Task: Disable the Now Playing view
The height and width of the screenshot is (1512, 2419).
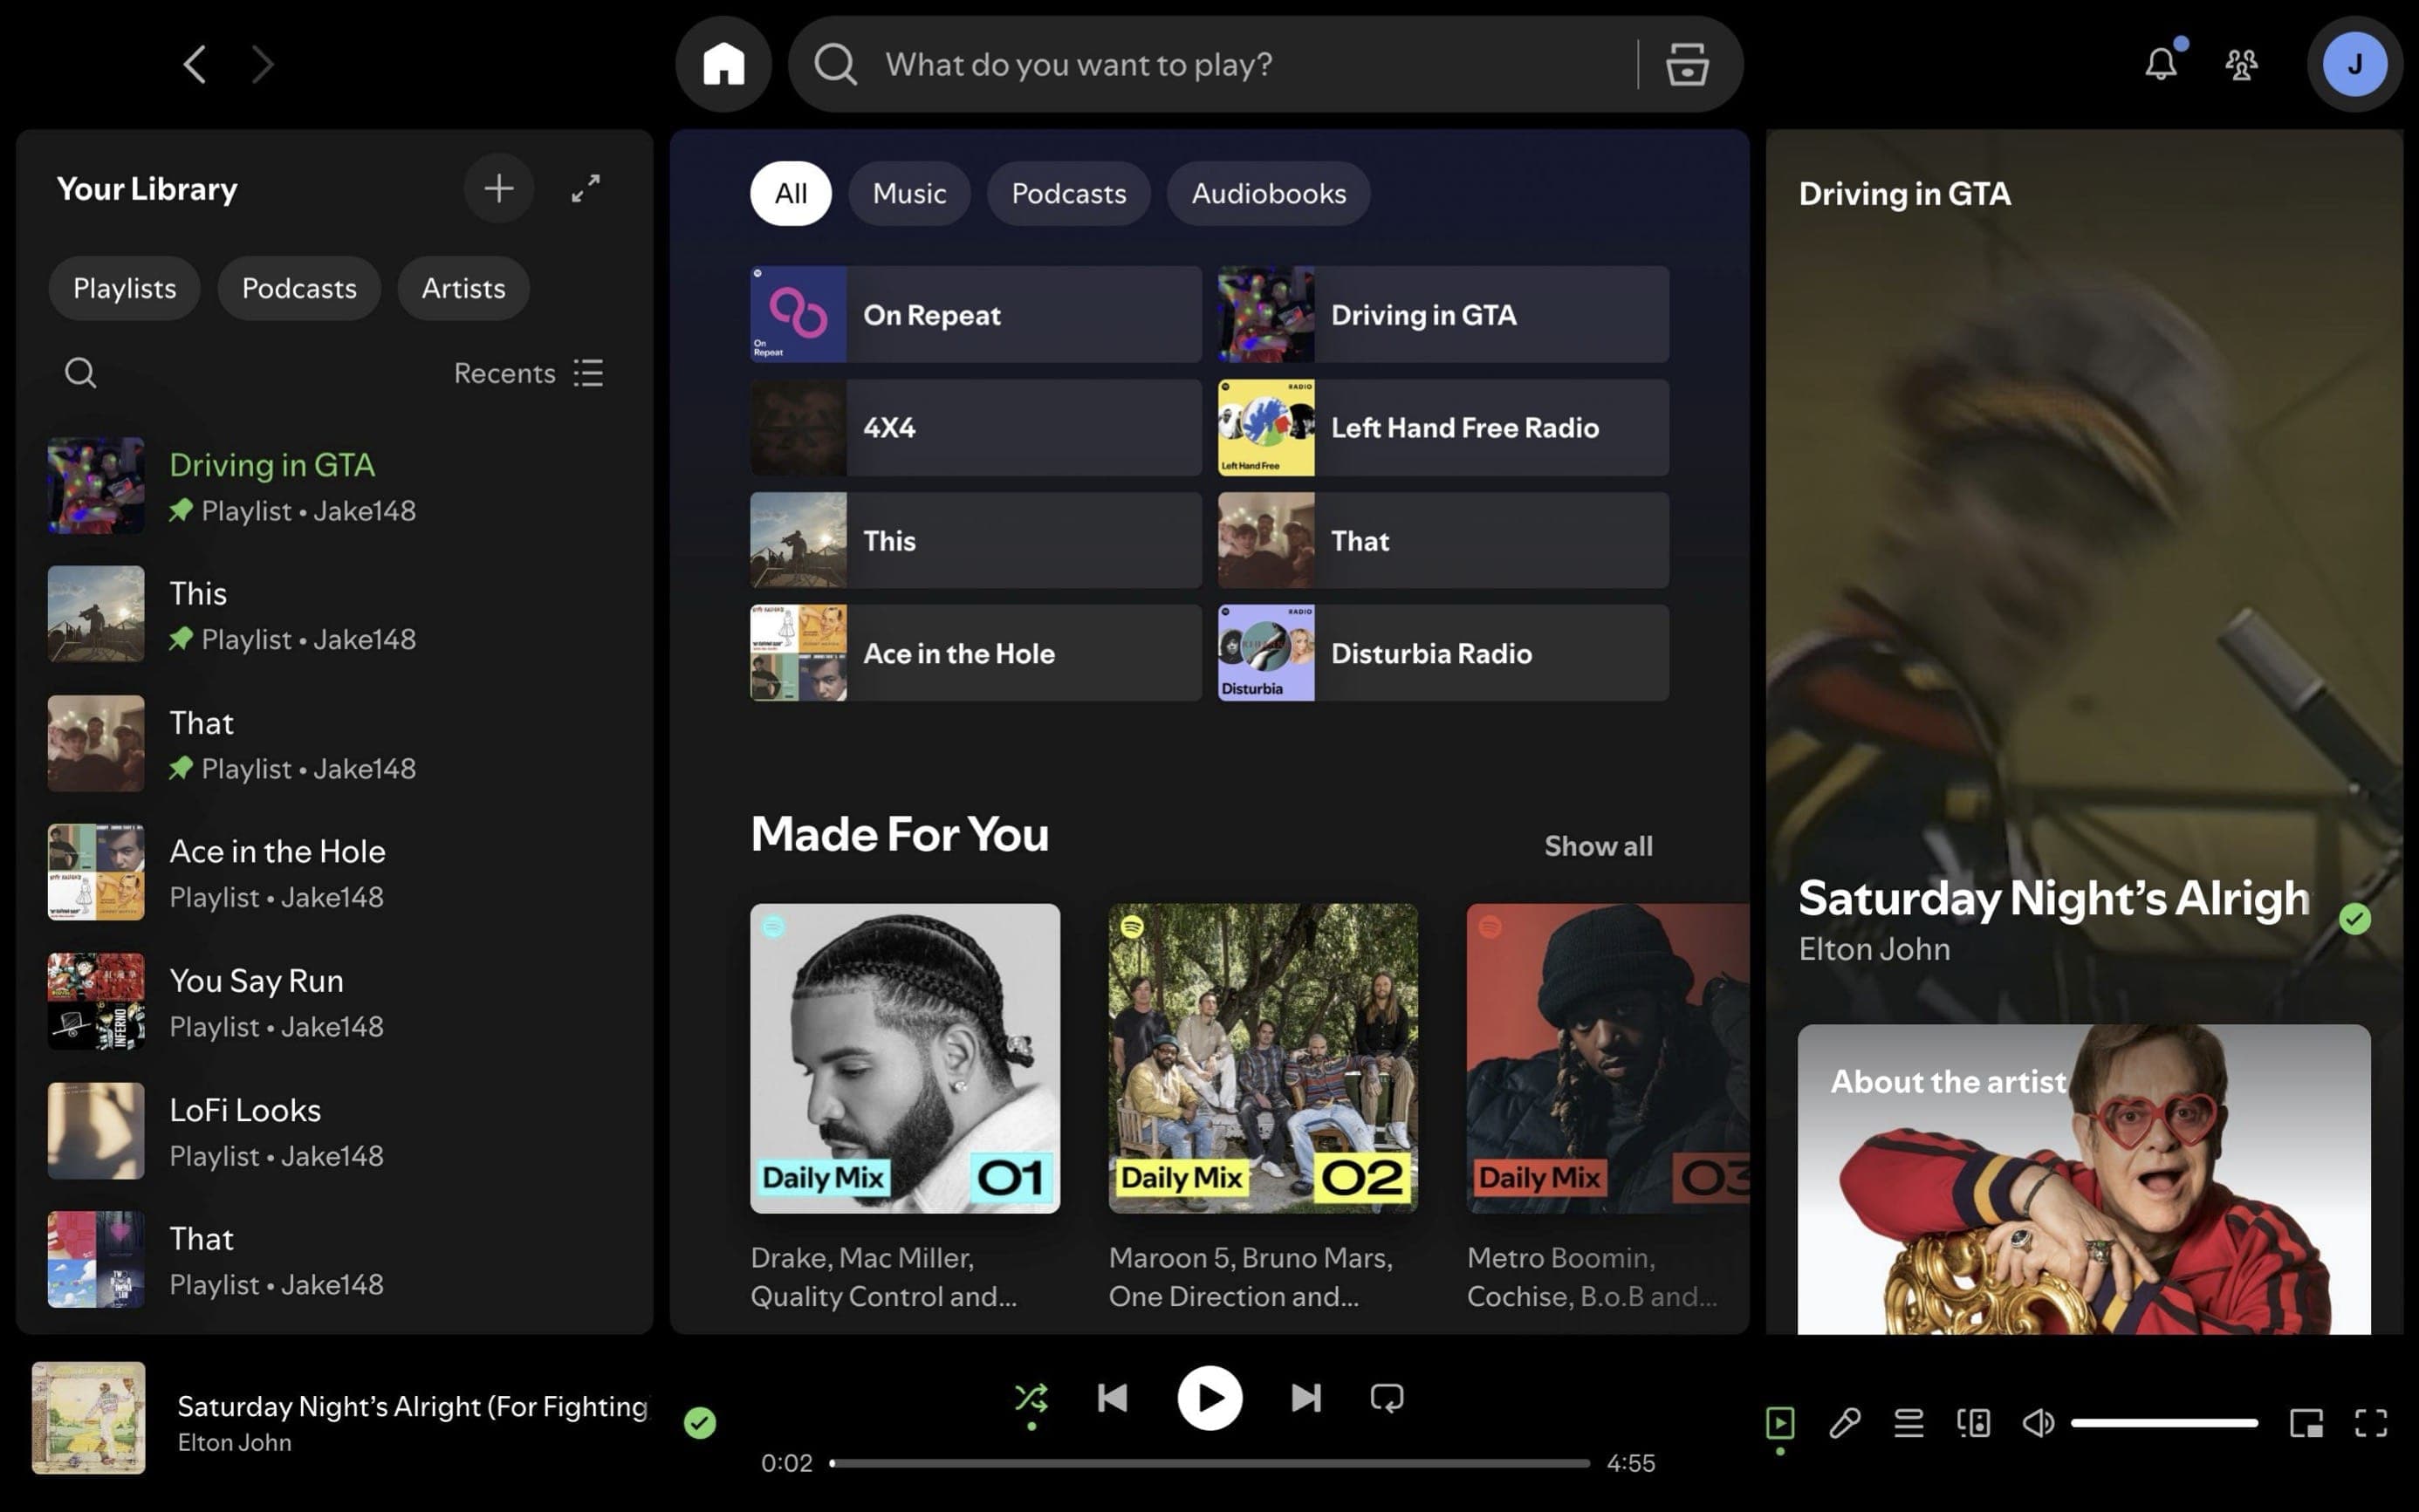Action: 1779,1422
